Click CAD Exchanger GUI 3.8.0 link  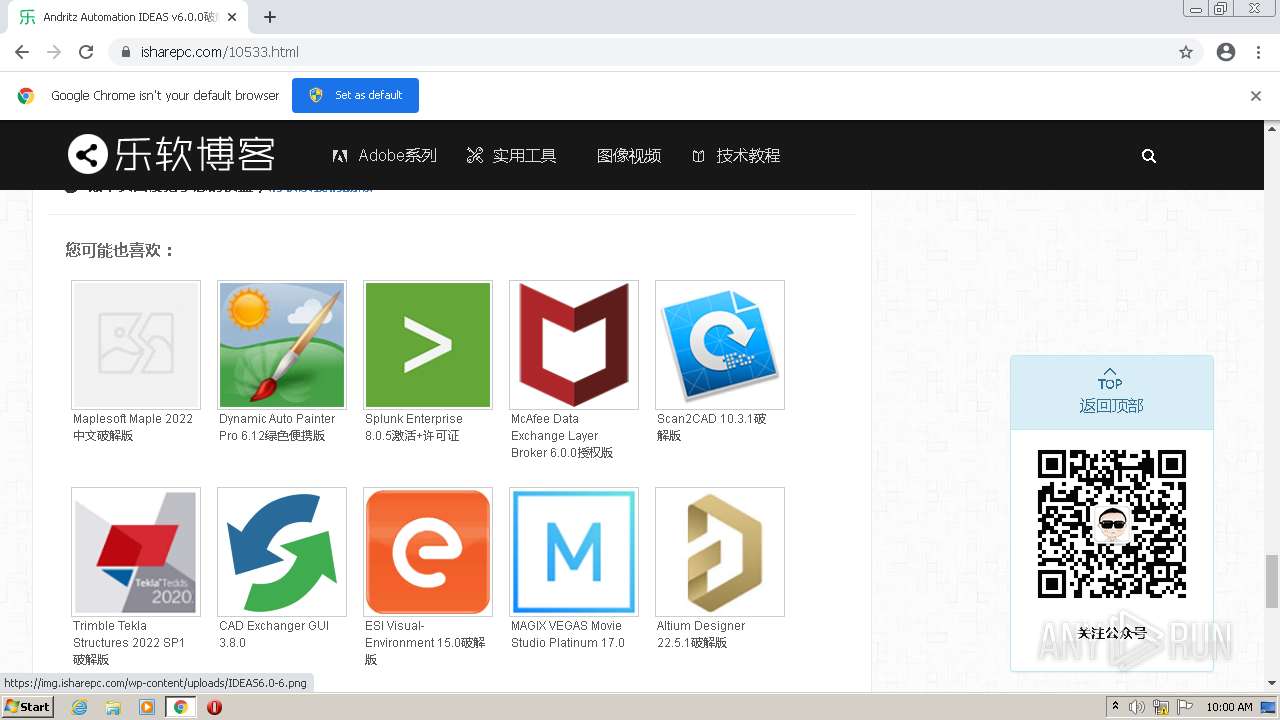coord(274,634)
